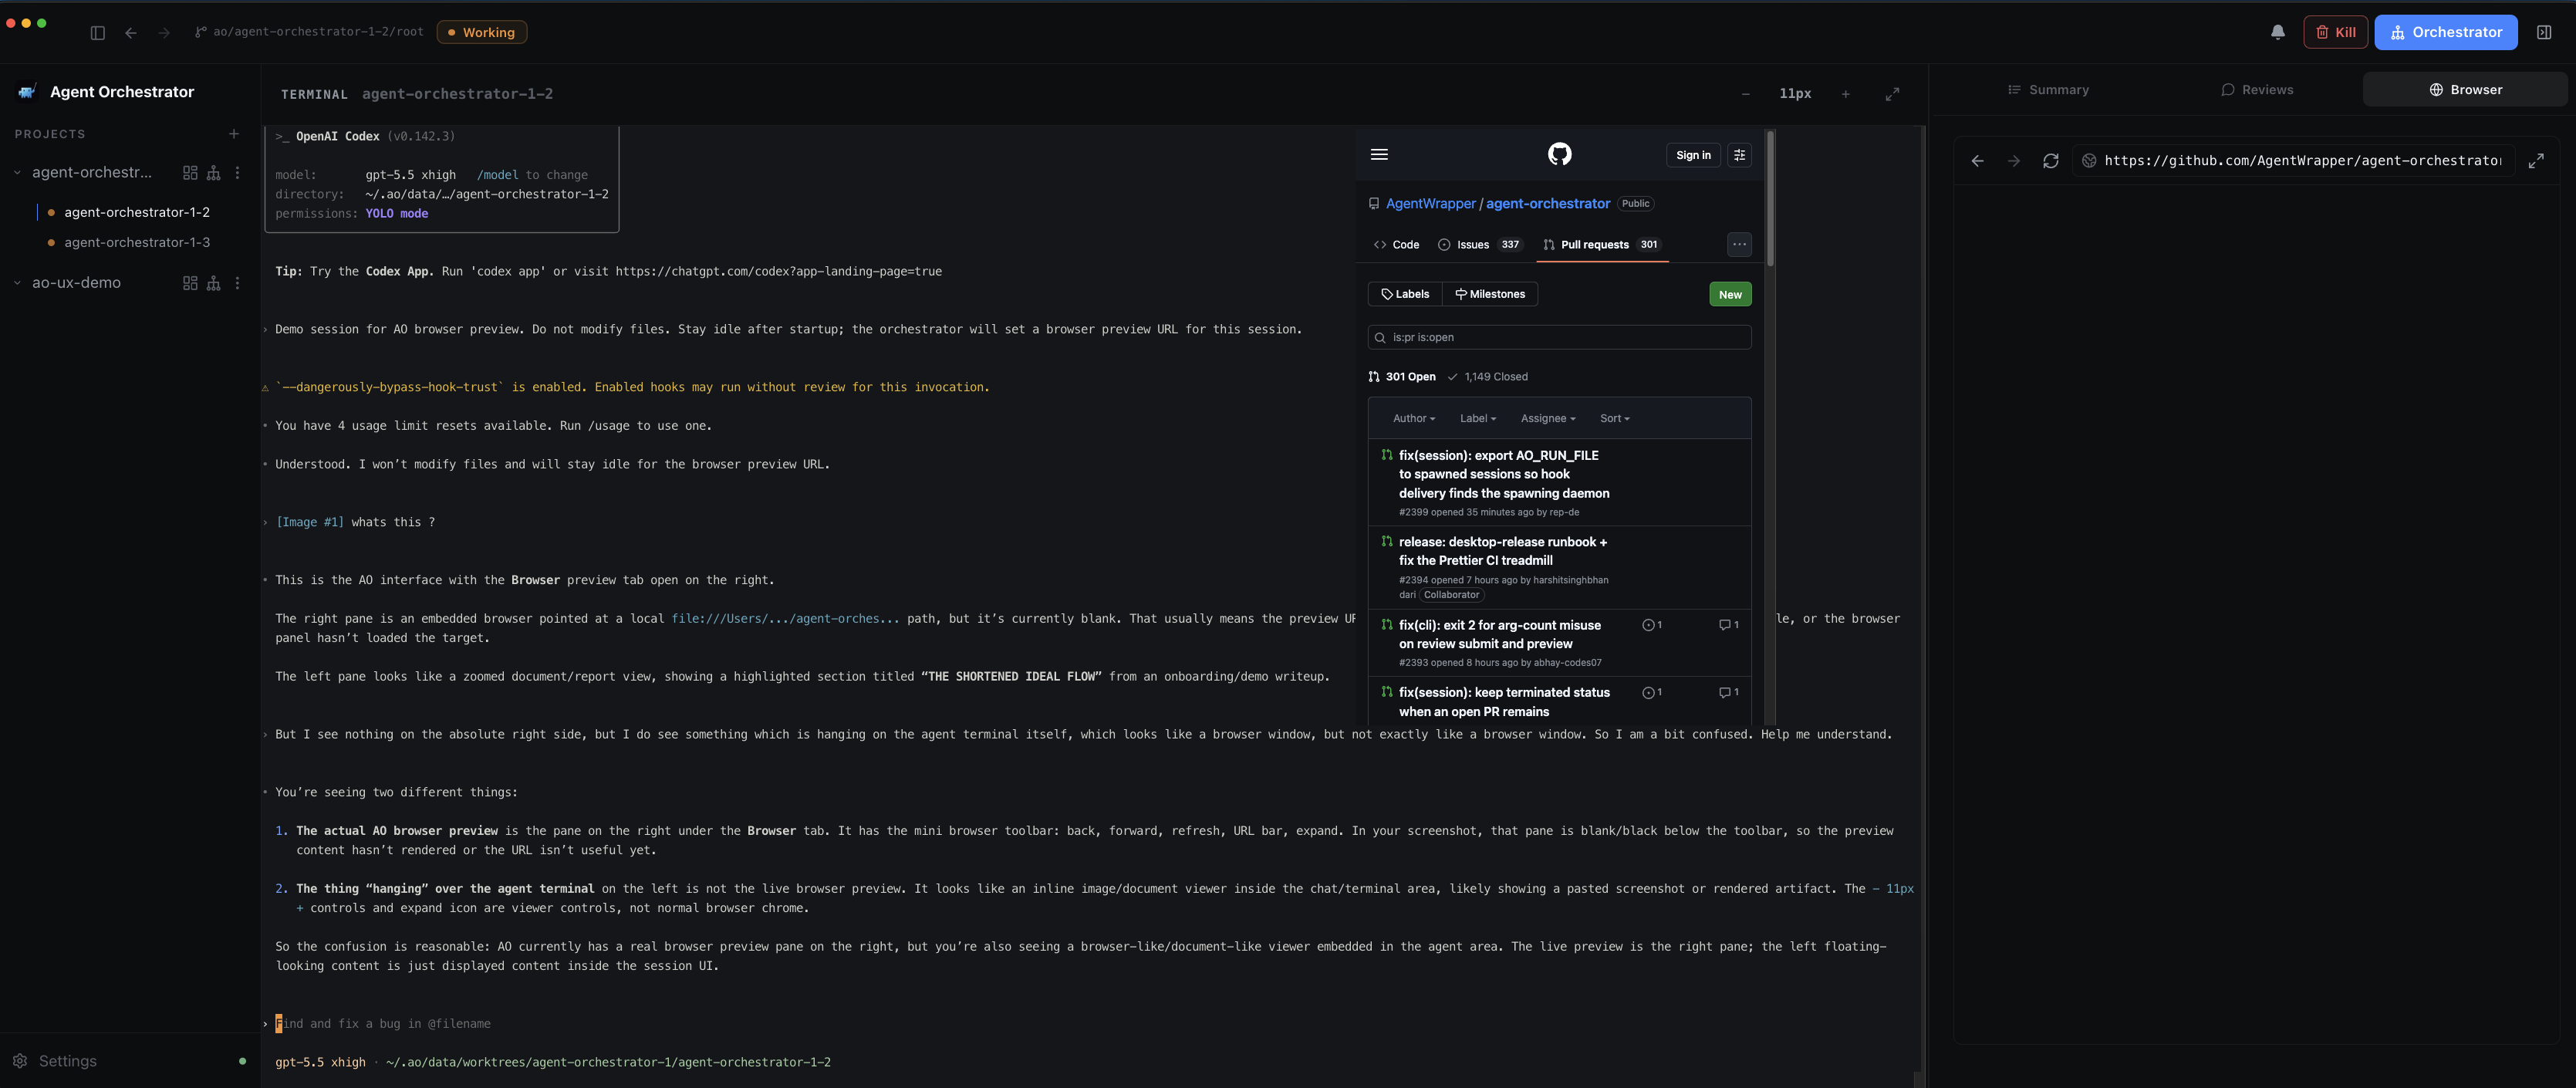Viewport: 2576px width, 1088px height.
Task: Open more options for ao-ux-demo project
Action: click(x=237, y=283)
